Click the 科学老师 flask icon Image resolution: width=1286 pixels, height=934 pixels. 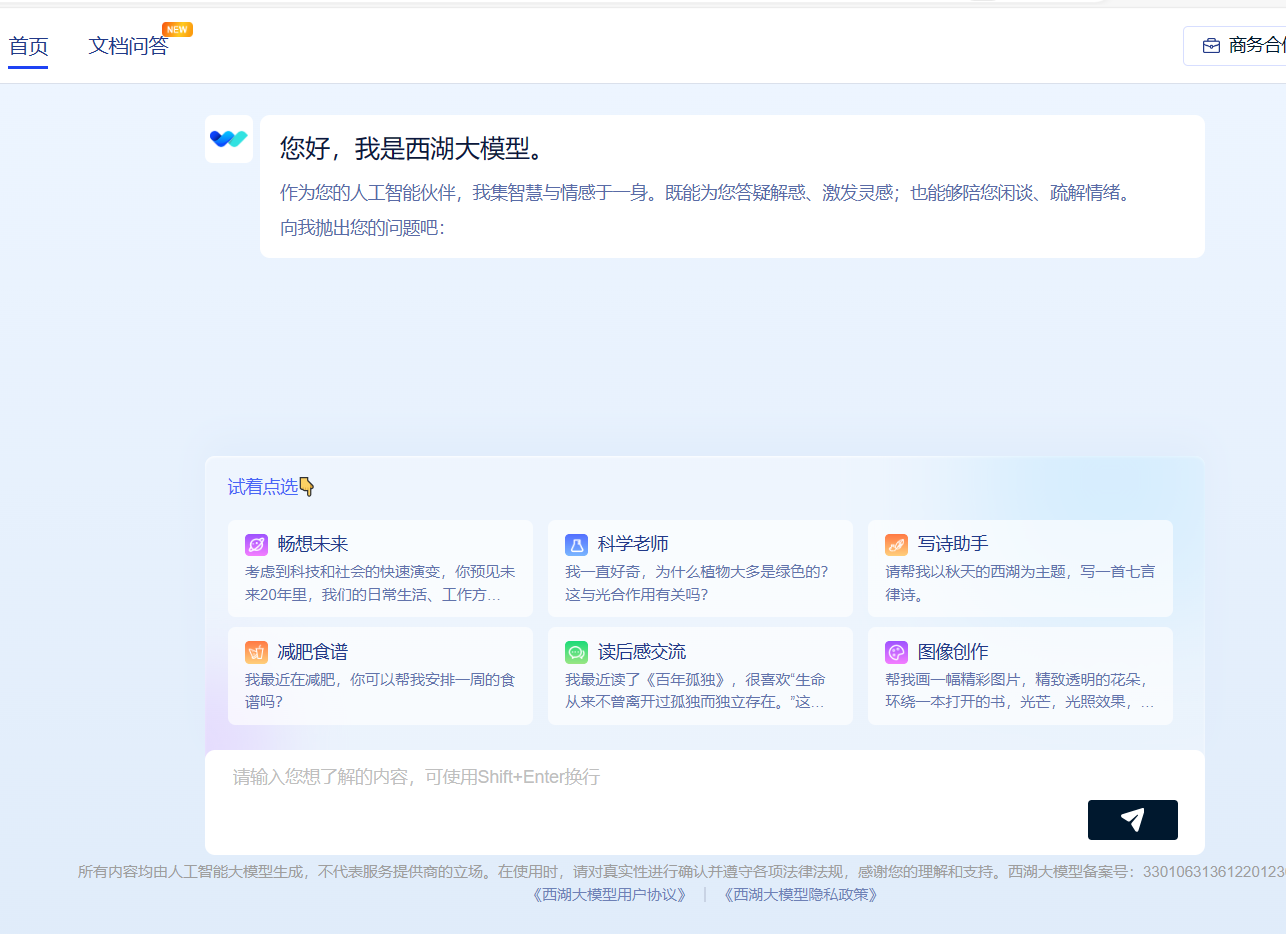click(575, 544)
